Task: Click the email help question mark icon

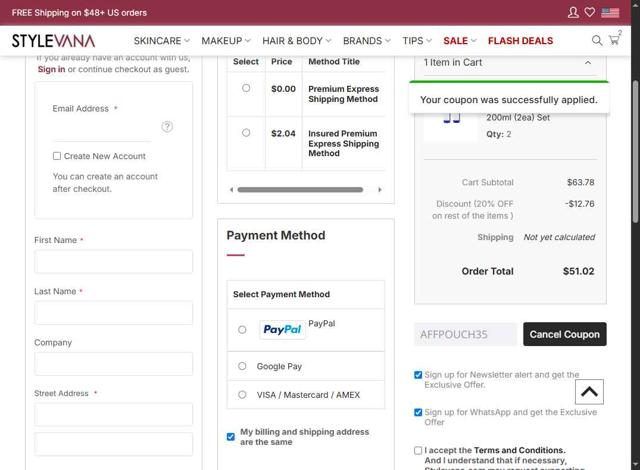Action: click(x=167, y=126)
